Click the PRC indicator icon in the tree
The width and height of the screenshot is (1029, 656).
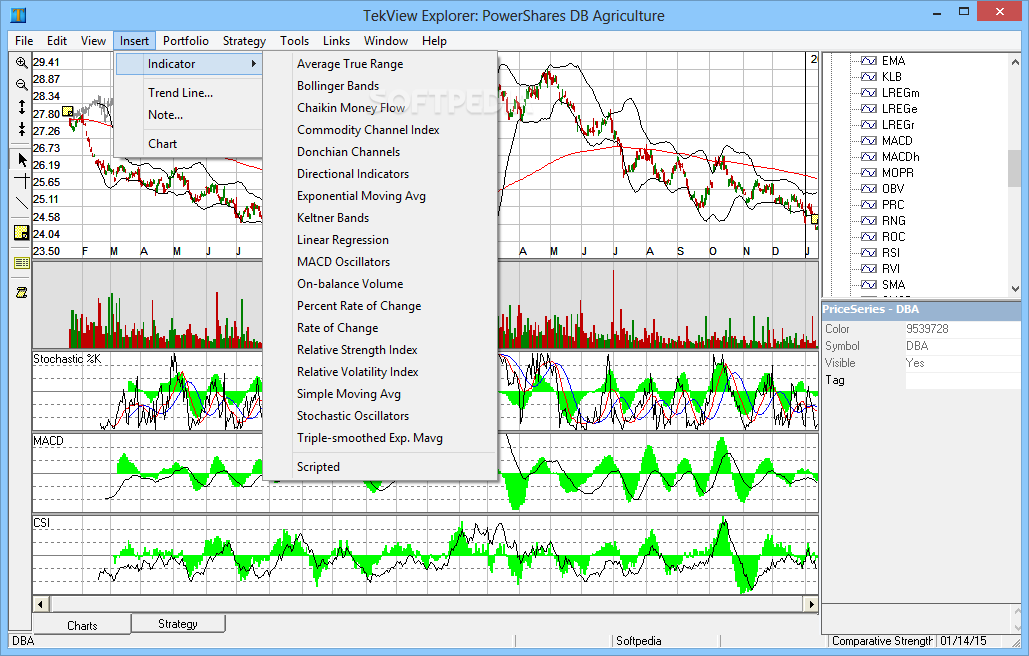(869, 205)
